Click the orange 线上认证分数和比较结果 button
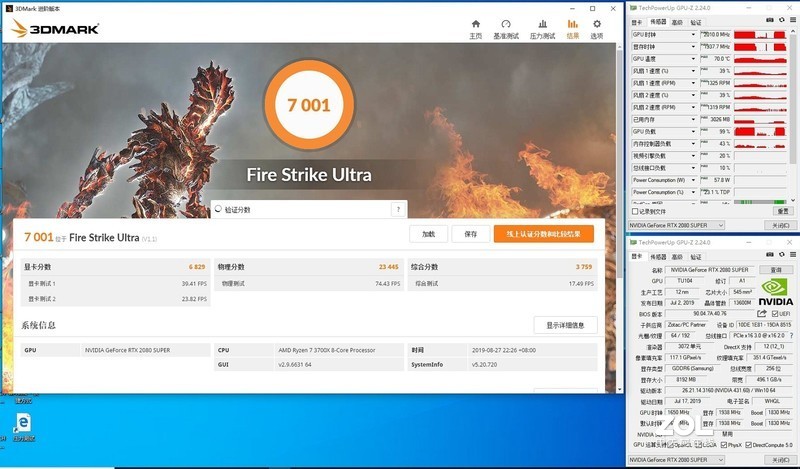Image resolution: width=800 pixels, height=469 pixels. pyautogui.click(x=543, y=234)
